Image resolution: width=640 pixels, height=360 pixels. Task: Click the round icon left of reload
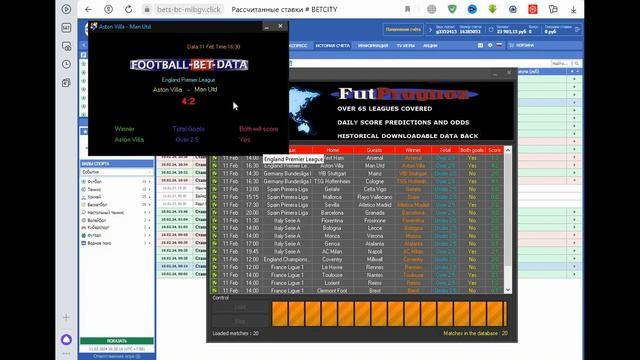108,9
